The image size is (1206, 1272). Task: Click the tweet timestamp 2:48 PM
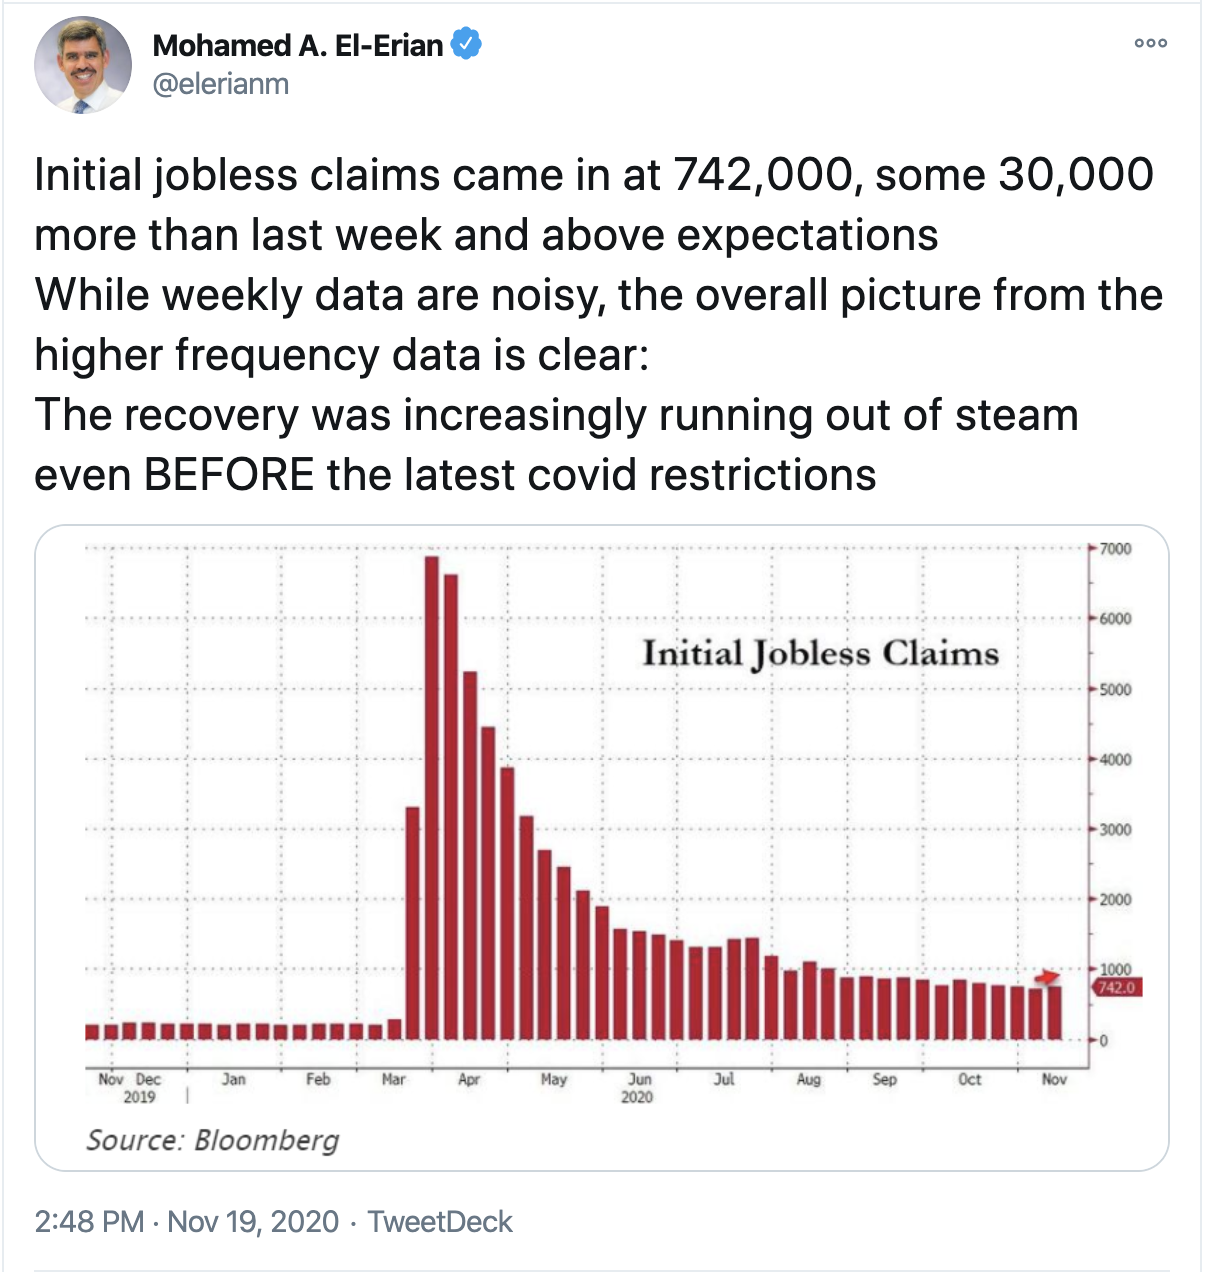click(89, 1221)
